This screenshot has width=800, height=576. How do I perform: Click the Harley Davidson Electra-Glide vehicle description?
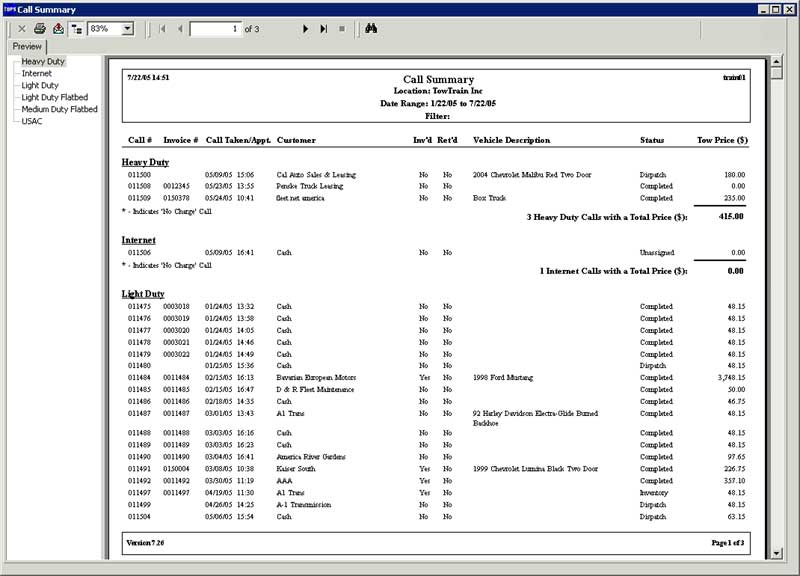(x=535, y=418)
